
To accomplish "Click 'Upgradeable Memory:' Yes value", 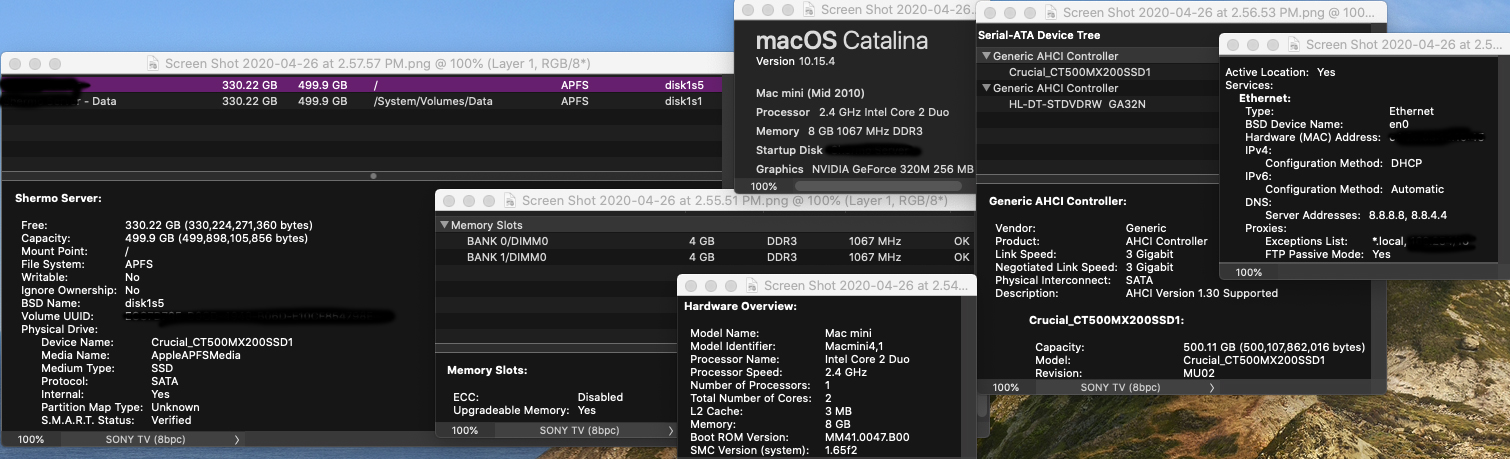I will (587, 410).
